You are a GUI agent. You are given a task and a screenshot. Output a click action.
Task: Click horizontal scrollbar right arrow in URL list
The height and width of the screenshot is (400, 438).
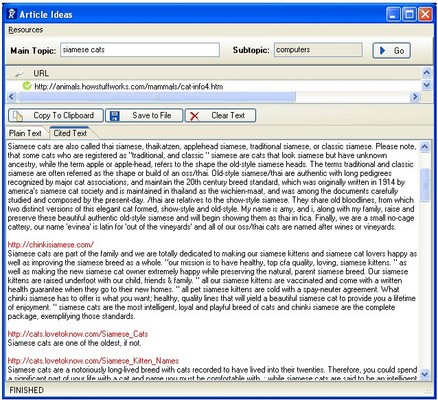[415, 97]
